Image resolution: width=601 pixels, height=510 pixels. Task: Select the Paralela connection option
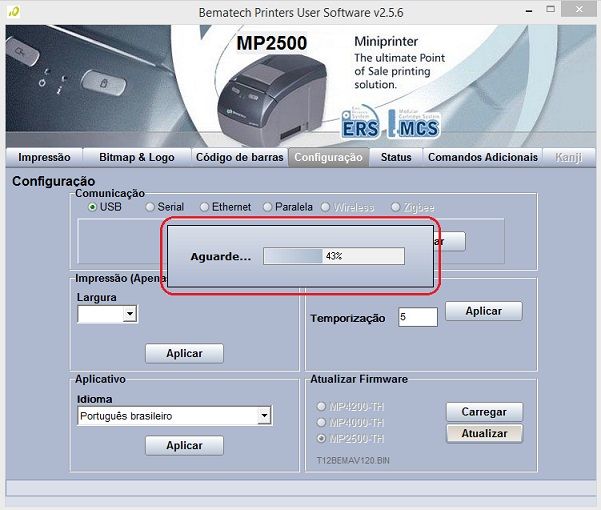click(x=268, y=207)
